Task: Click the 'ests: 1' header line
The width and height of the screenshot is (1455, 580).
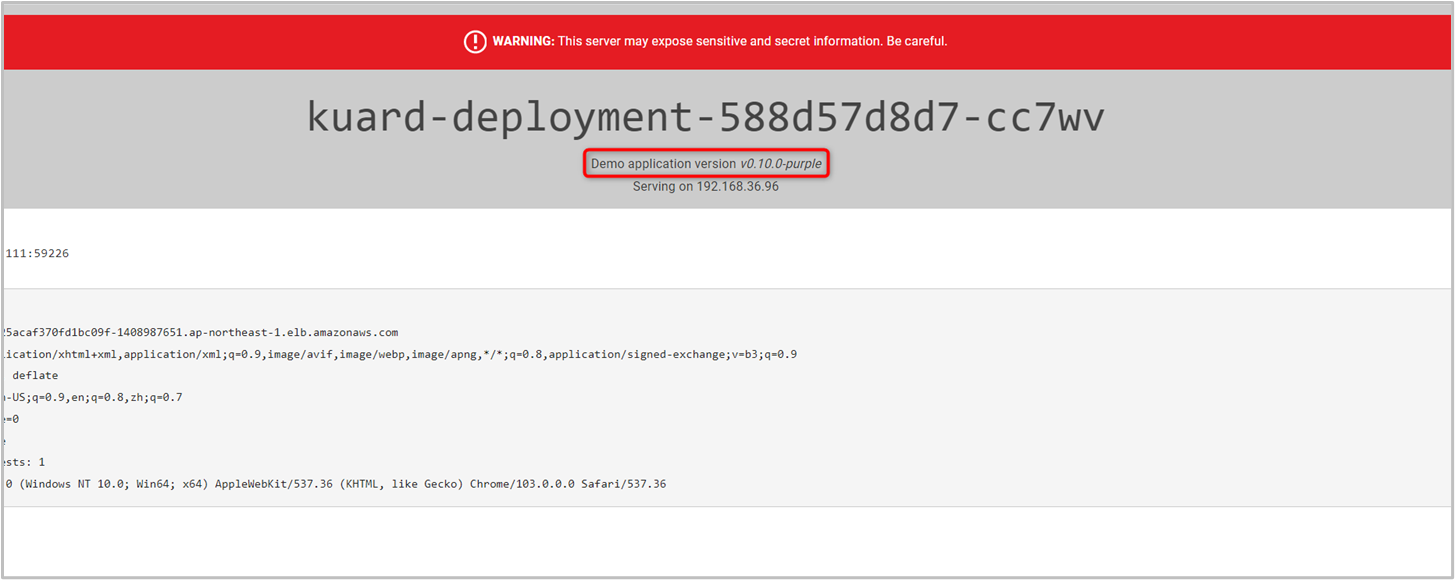Action: [24, 462]
